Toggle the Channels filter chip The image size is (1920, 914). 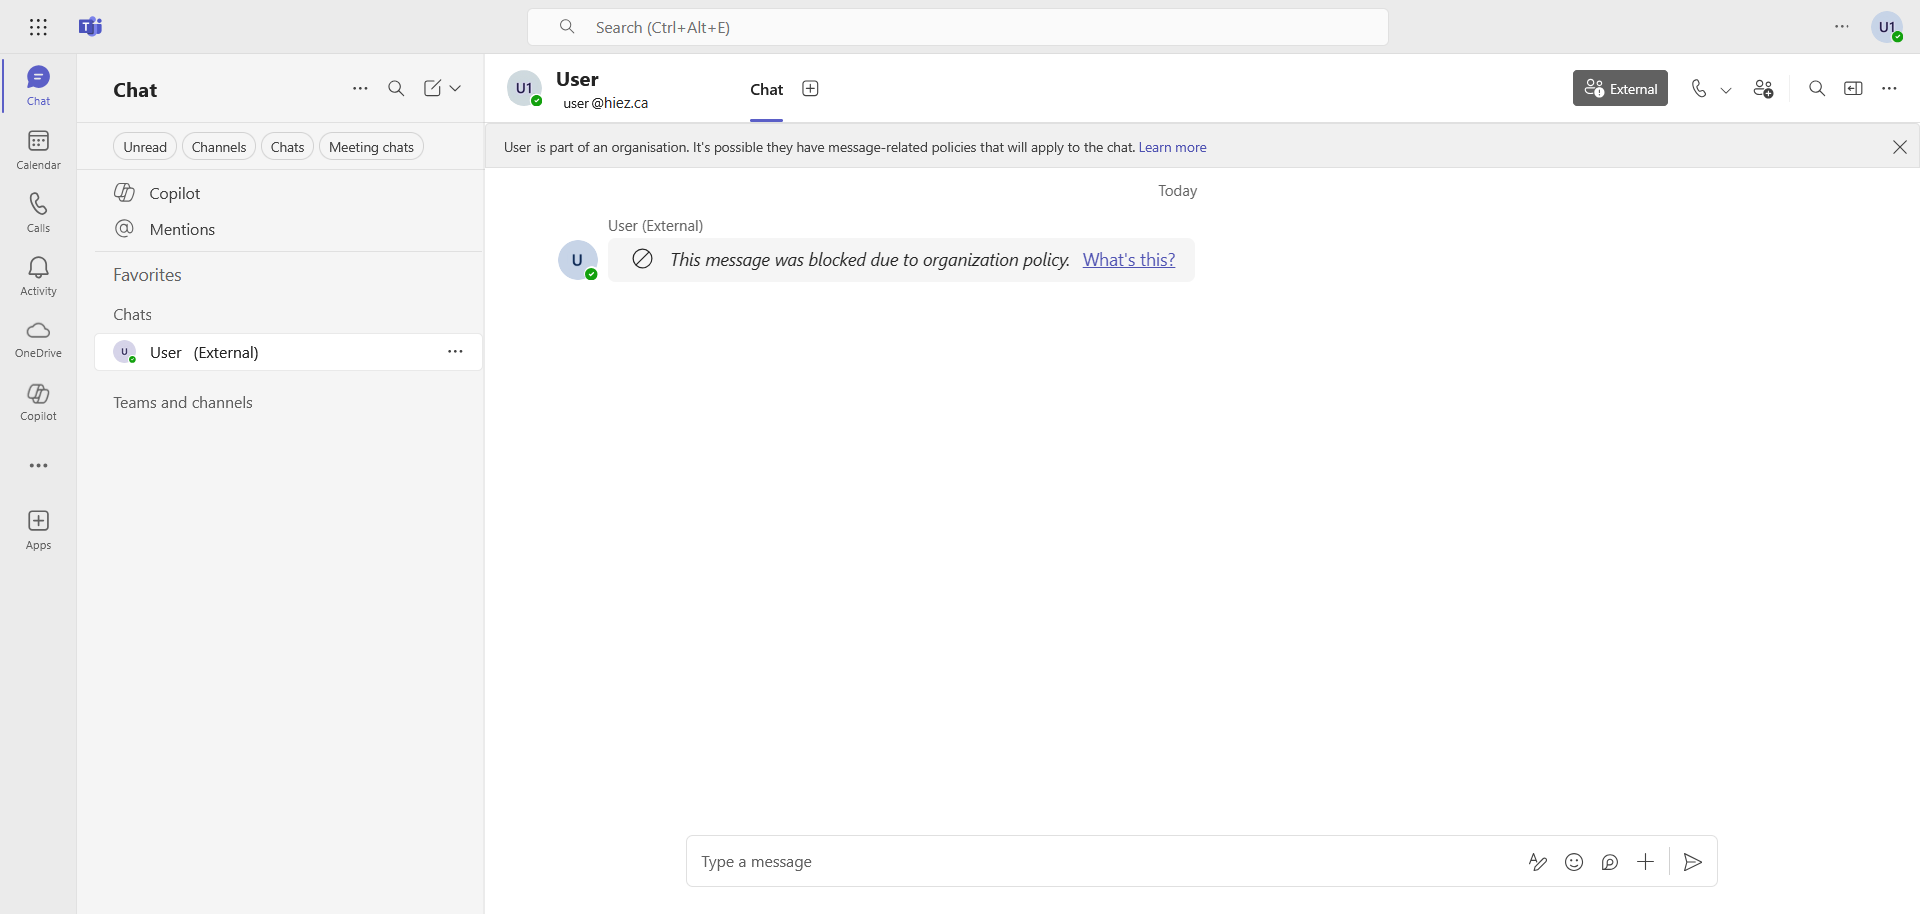point(218,147)
